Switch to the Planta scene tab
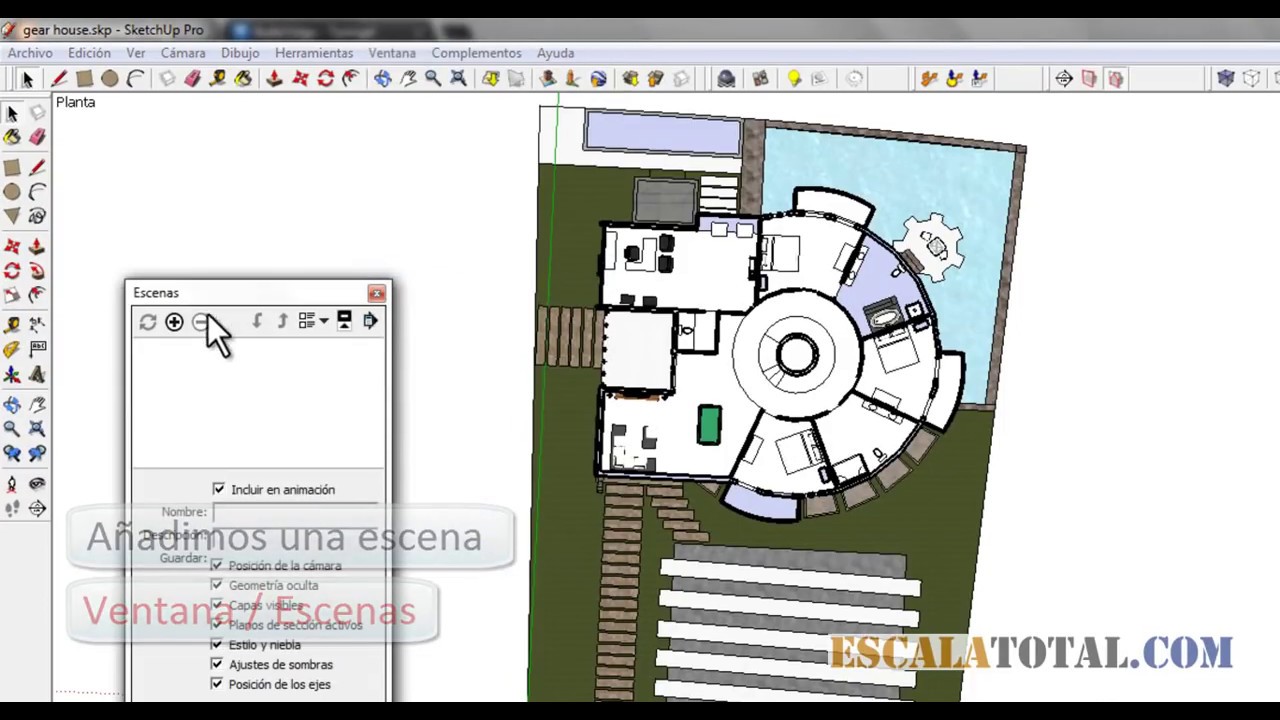The image size is (1280, 720). [x=76, y=102]
